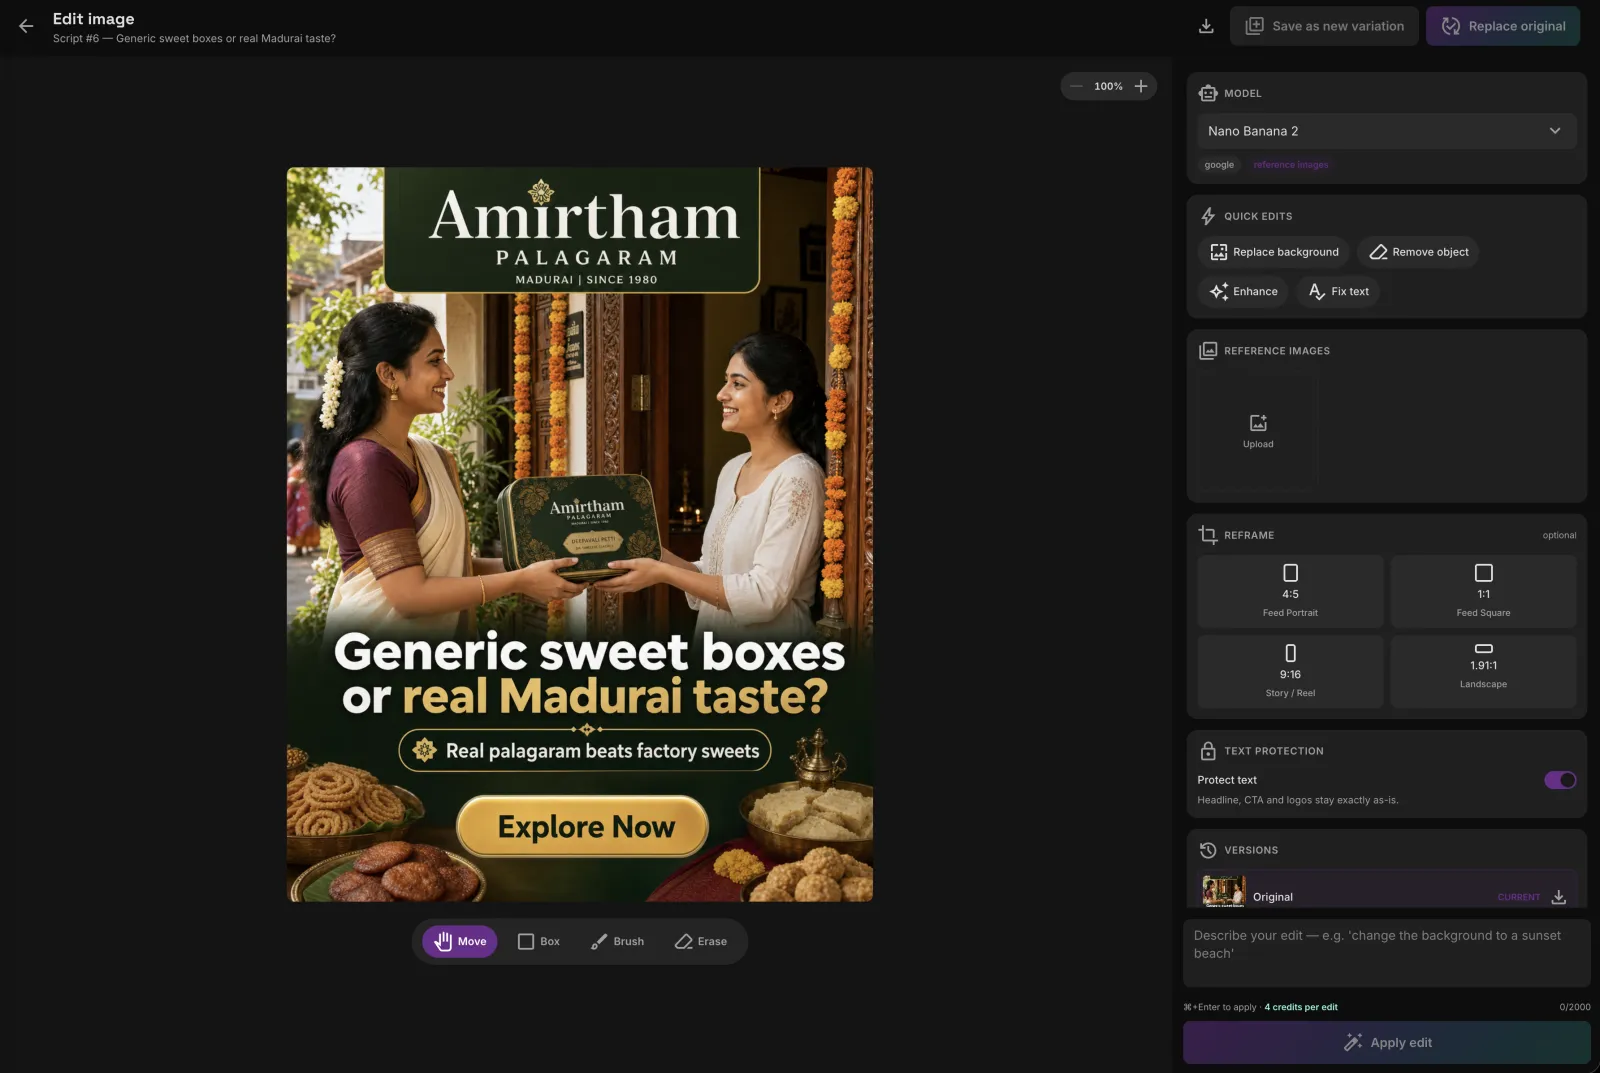Click the Text Protection lock icon
The width and height of the screenshot is (1600, 1073).
click(x=1208, y=751)
